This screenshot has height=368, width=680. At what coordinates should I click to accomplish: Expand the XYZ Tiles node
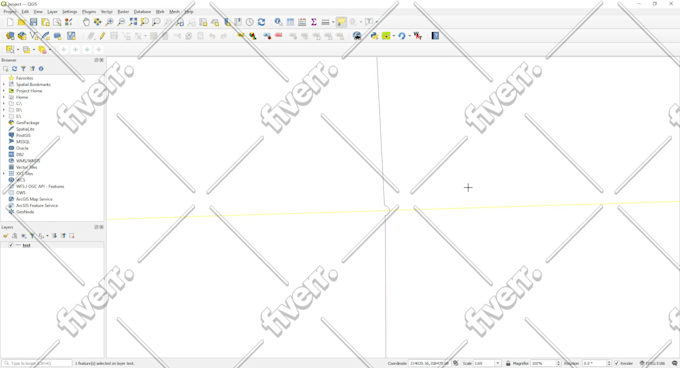(x=4, y=173)
